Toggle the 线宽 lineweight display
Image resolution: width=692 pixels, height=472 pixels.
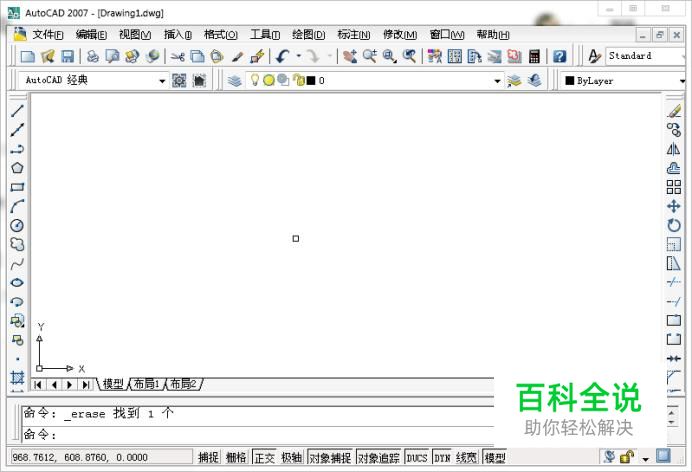click(466, 457)
